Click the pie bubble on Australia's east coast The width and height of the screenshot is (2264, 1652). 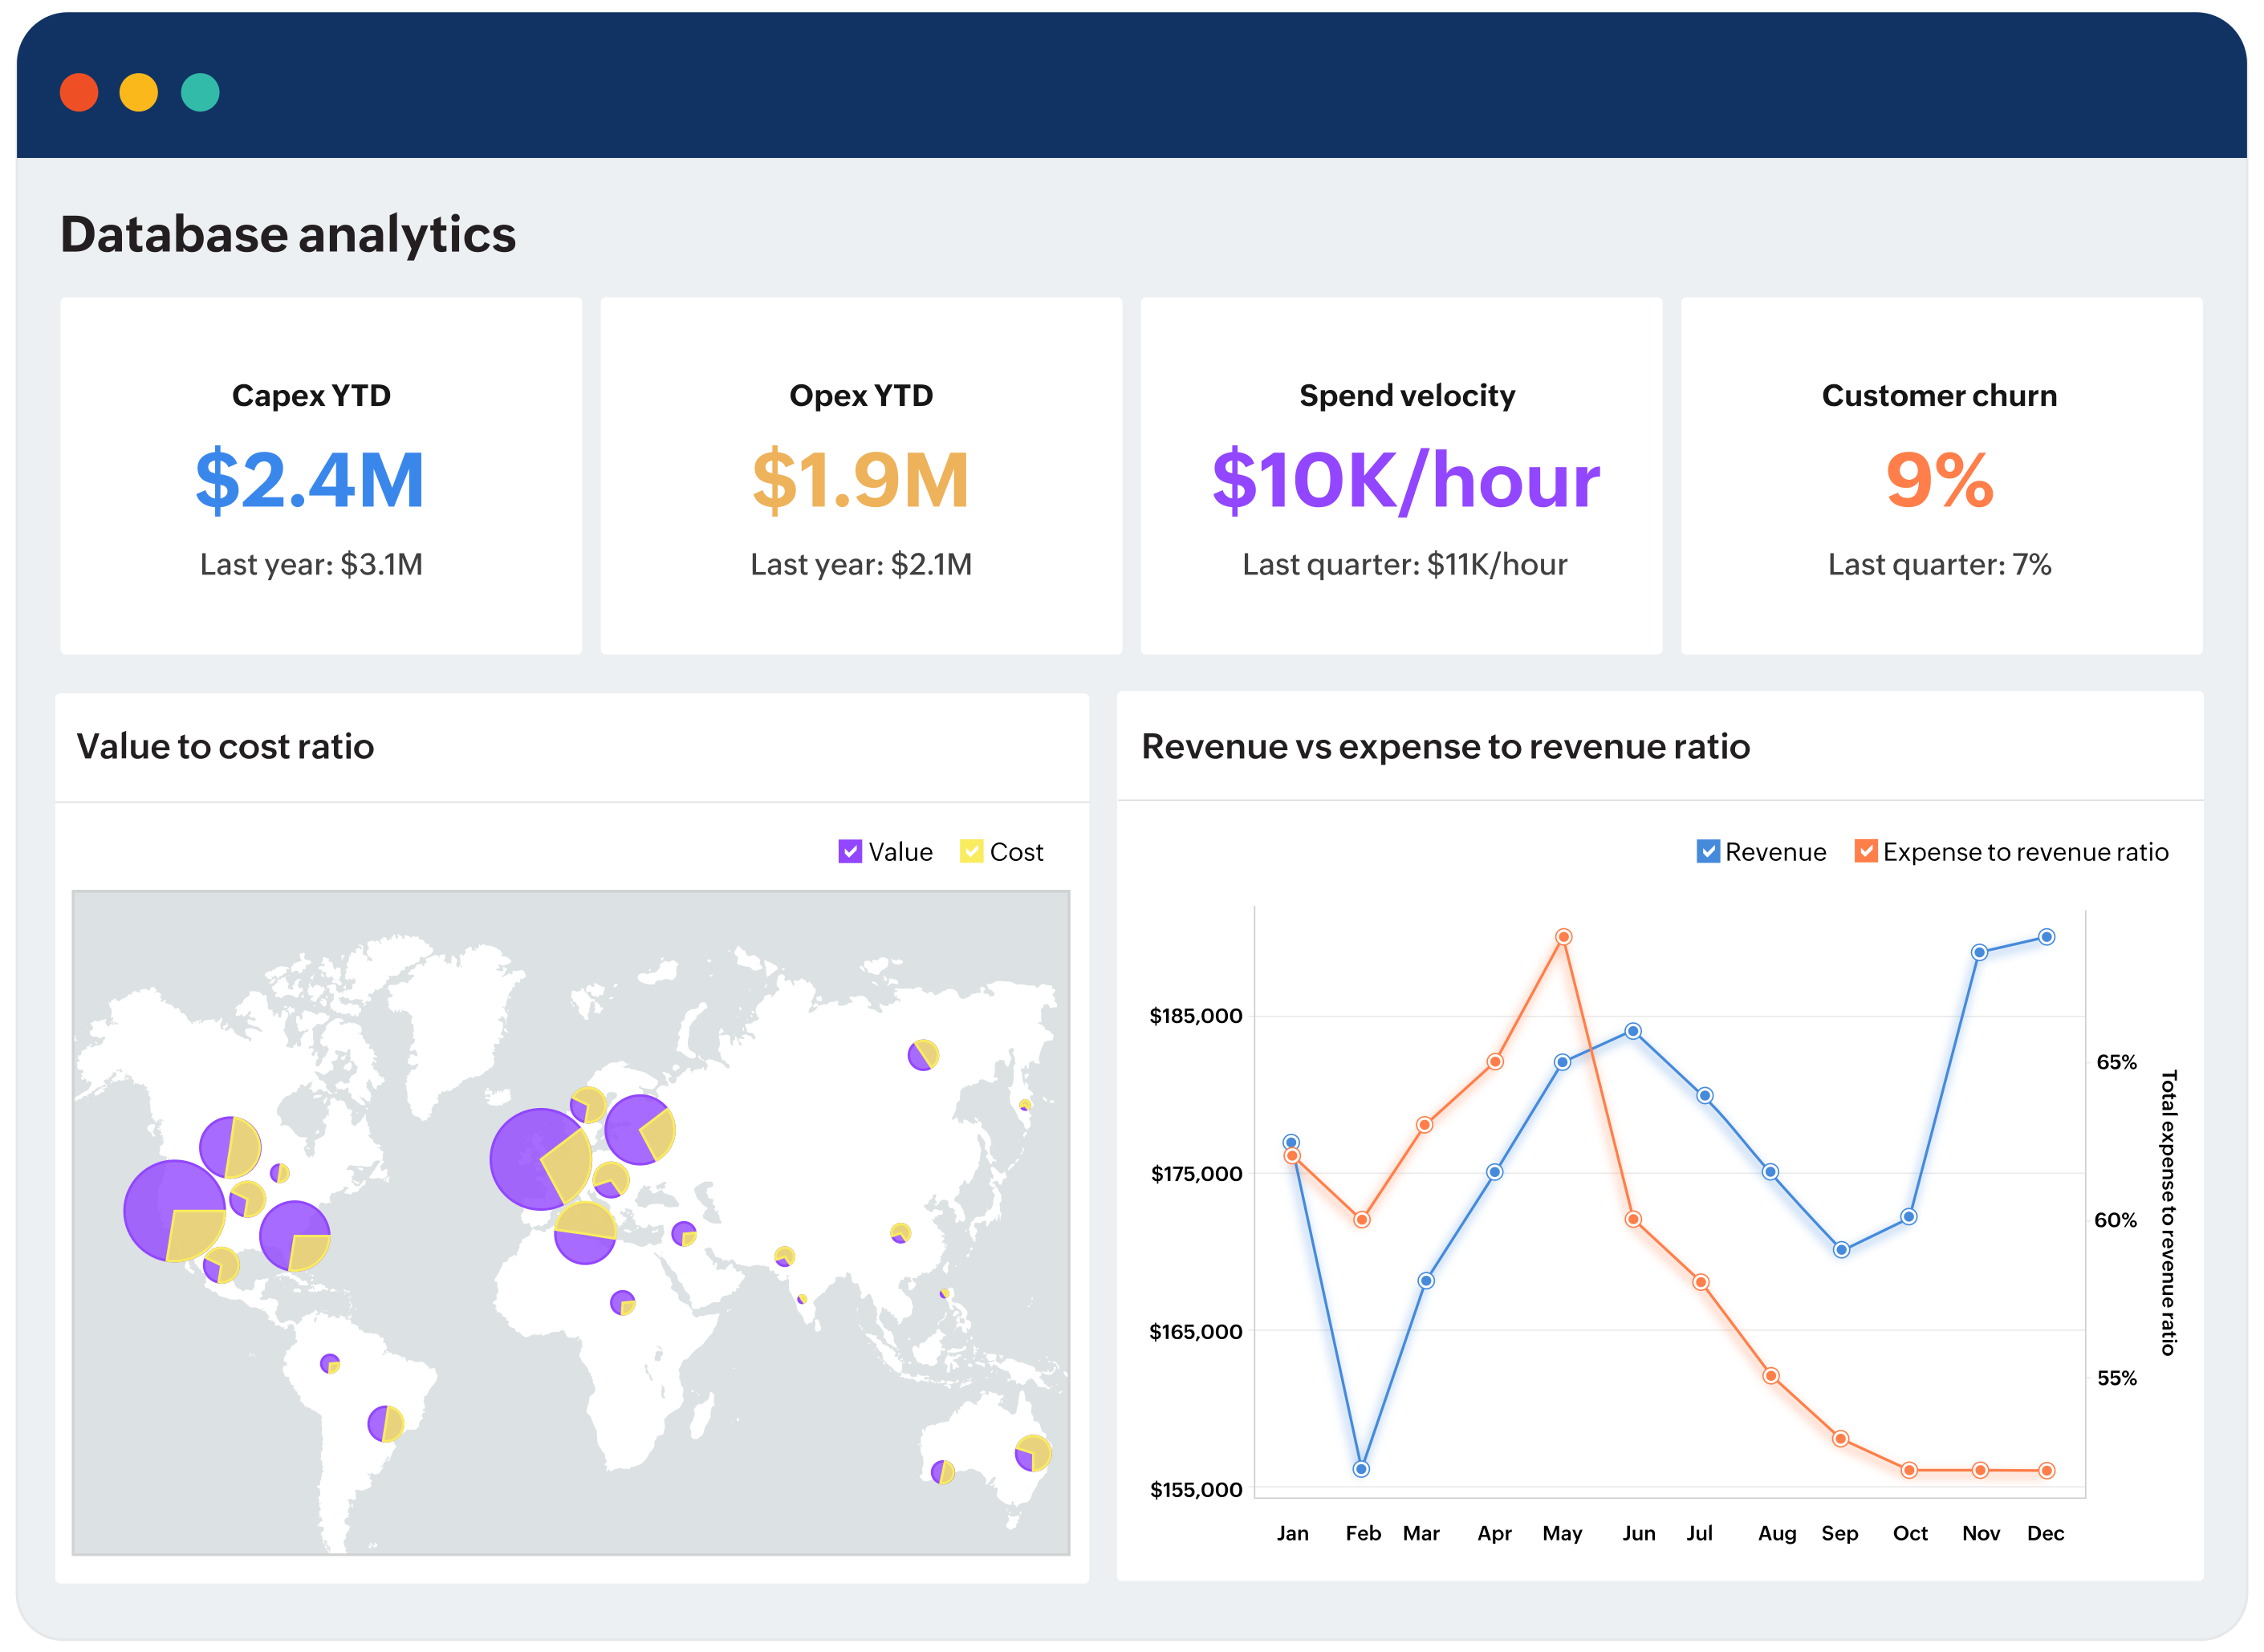tap(1032, 1453)
